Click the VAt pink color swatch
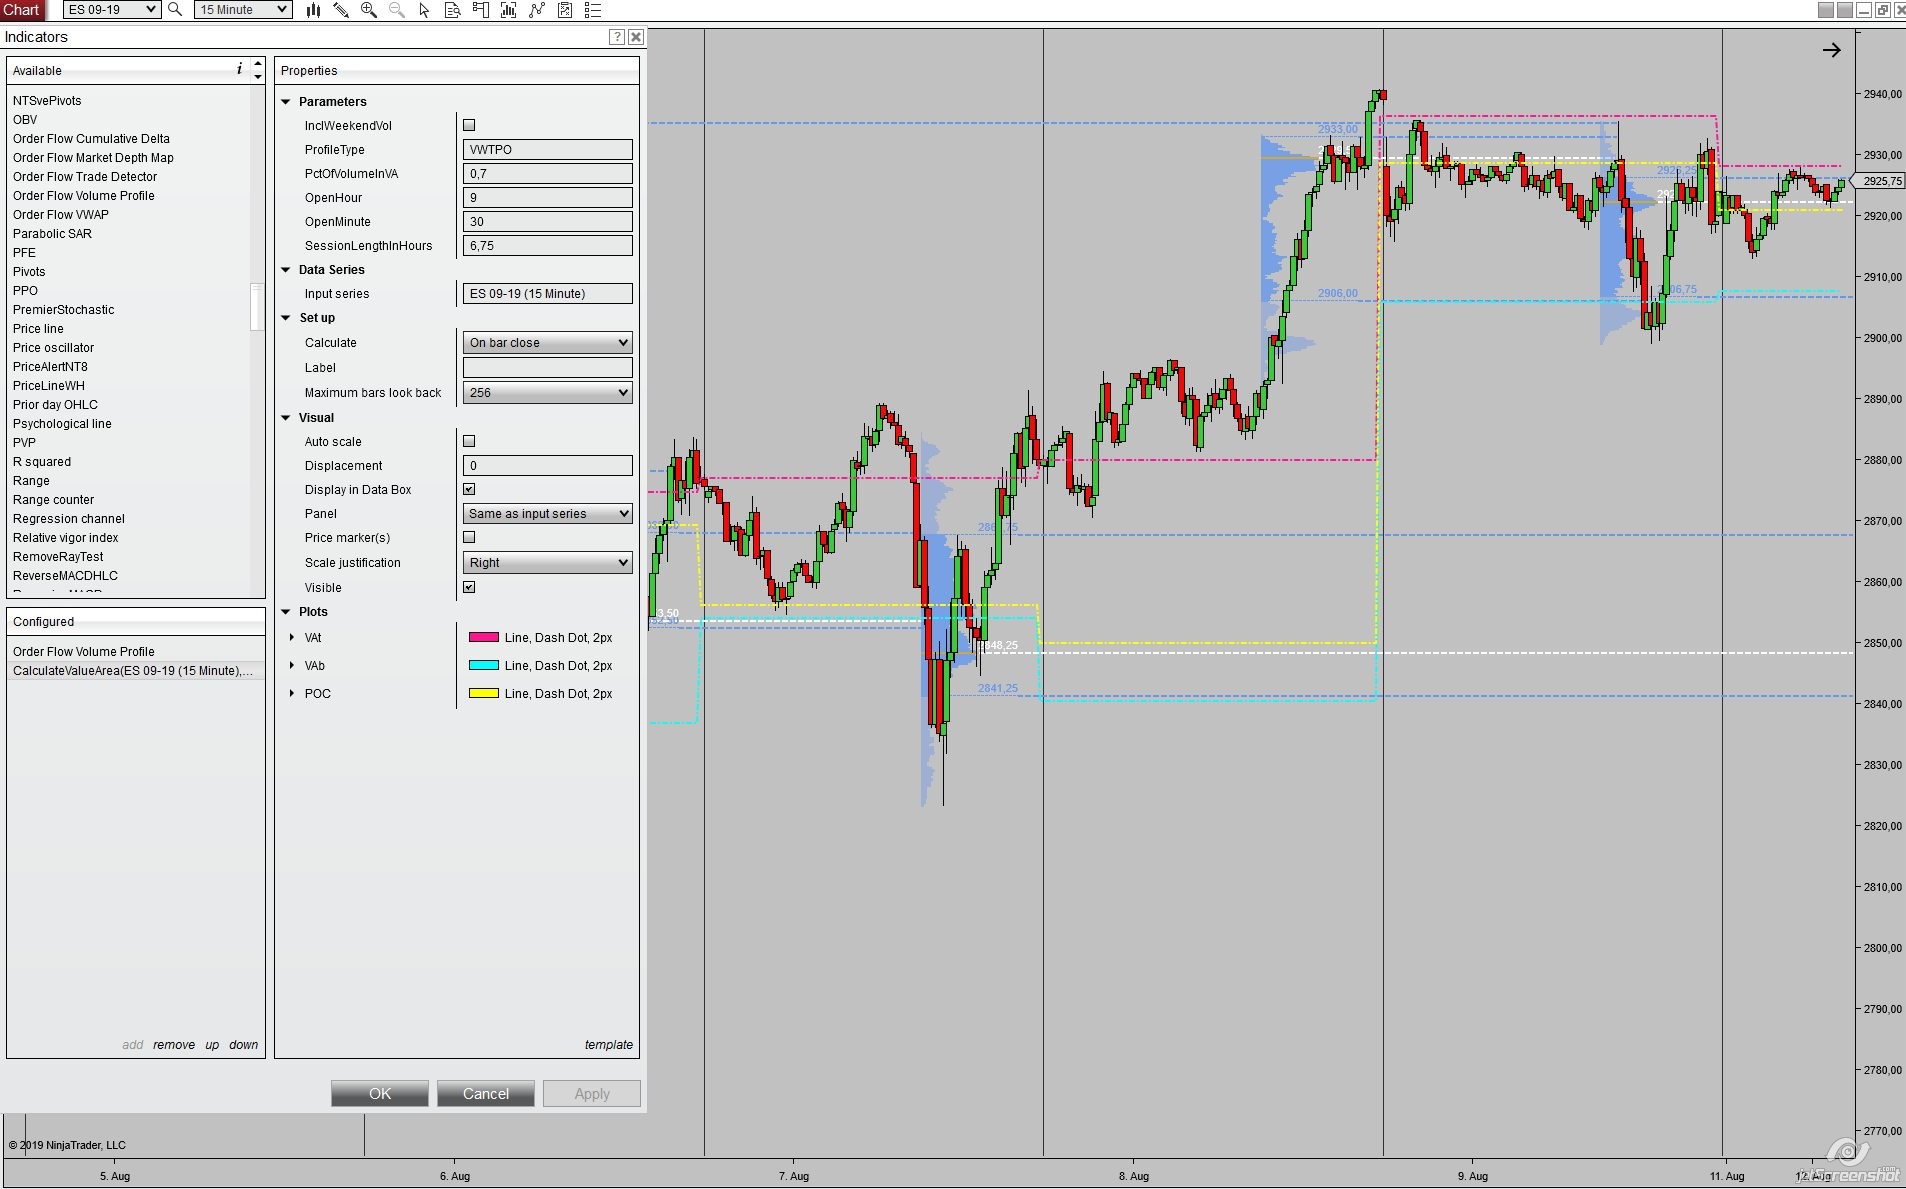 coord(484,637)
